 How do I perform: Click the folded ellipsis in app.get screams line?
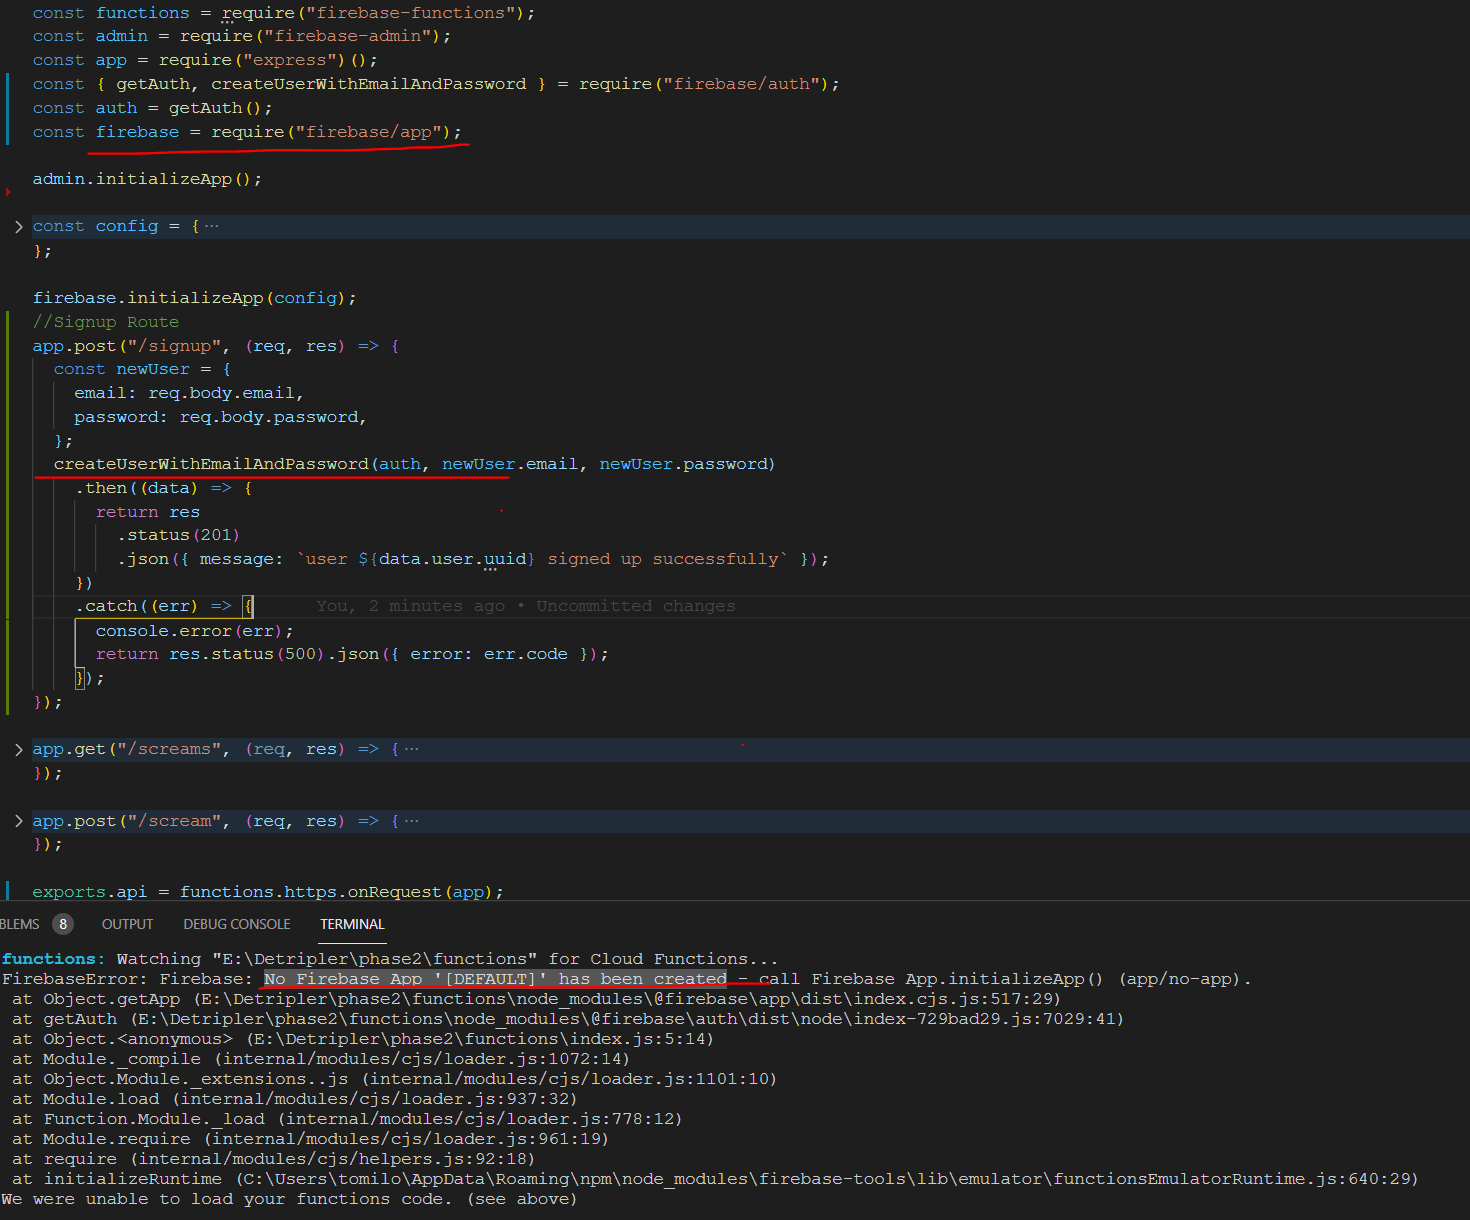411,749
